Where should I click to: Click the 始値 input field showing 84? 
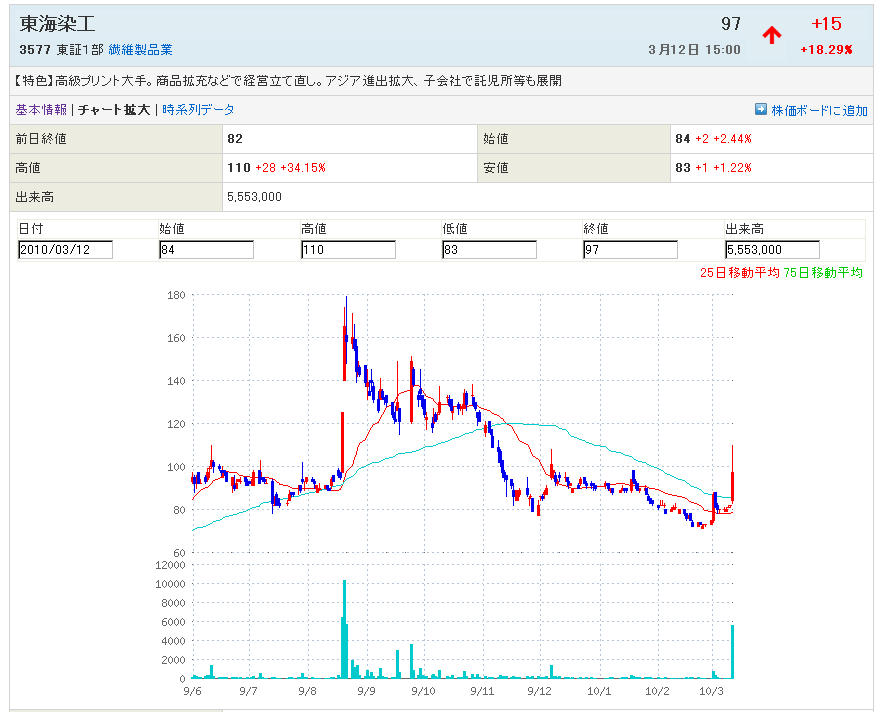[x=207, y=250]
